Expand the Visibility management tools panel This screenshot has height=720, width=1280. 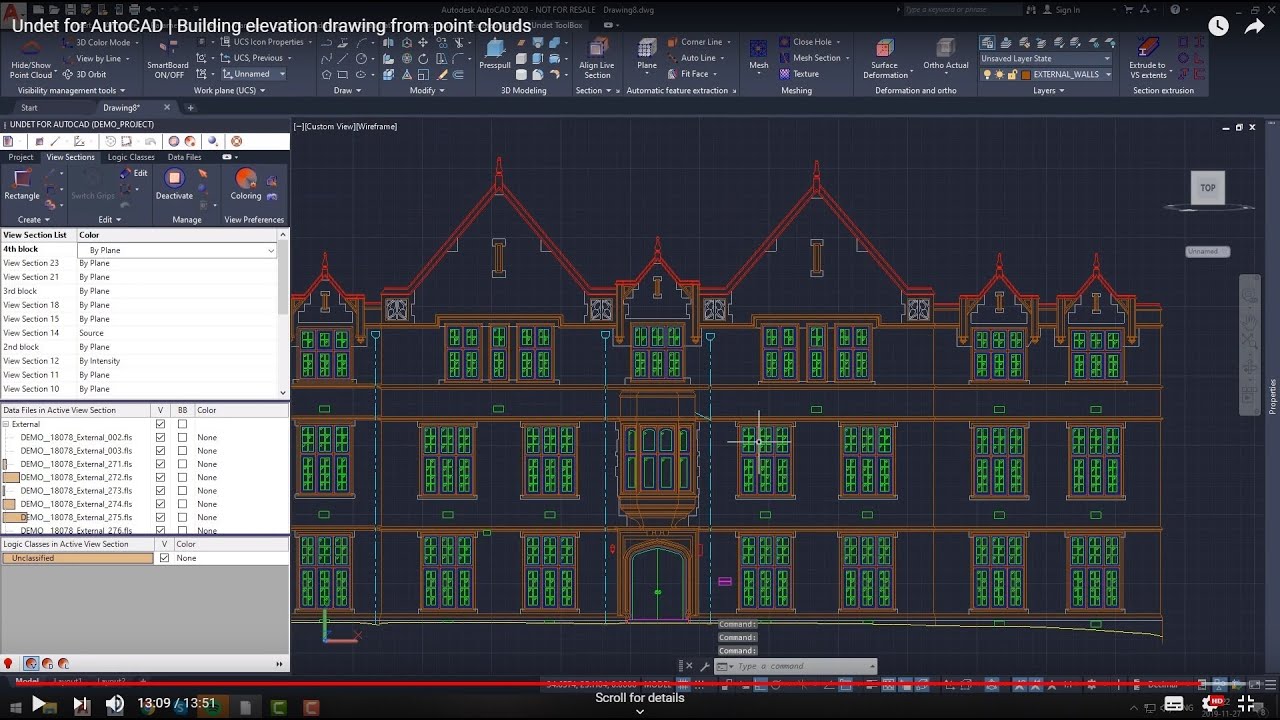tap(71, 90)
